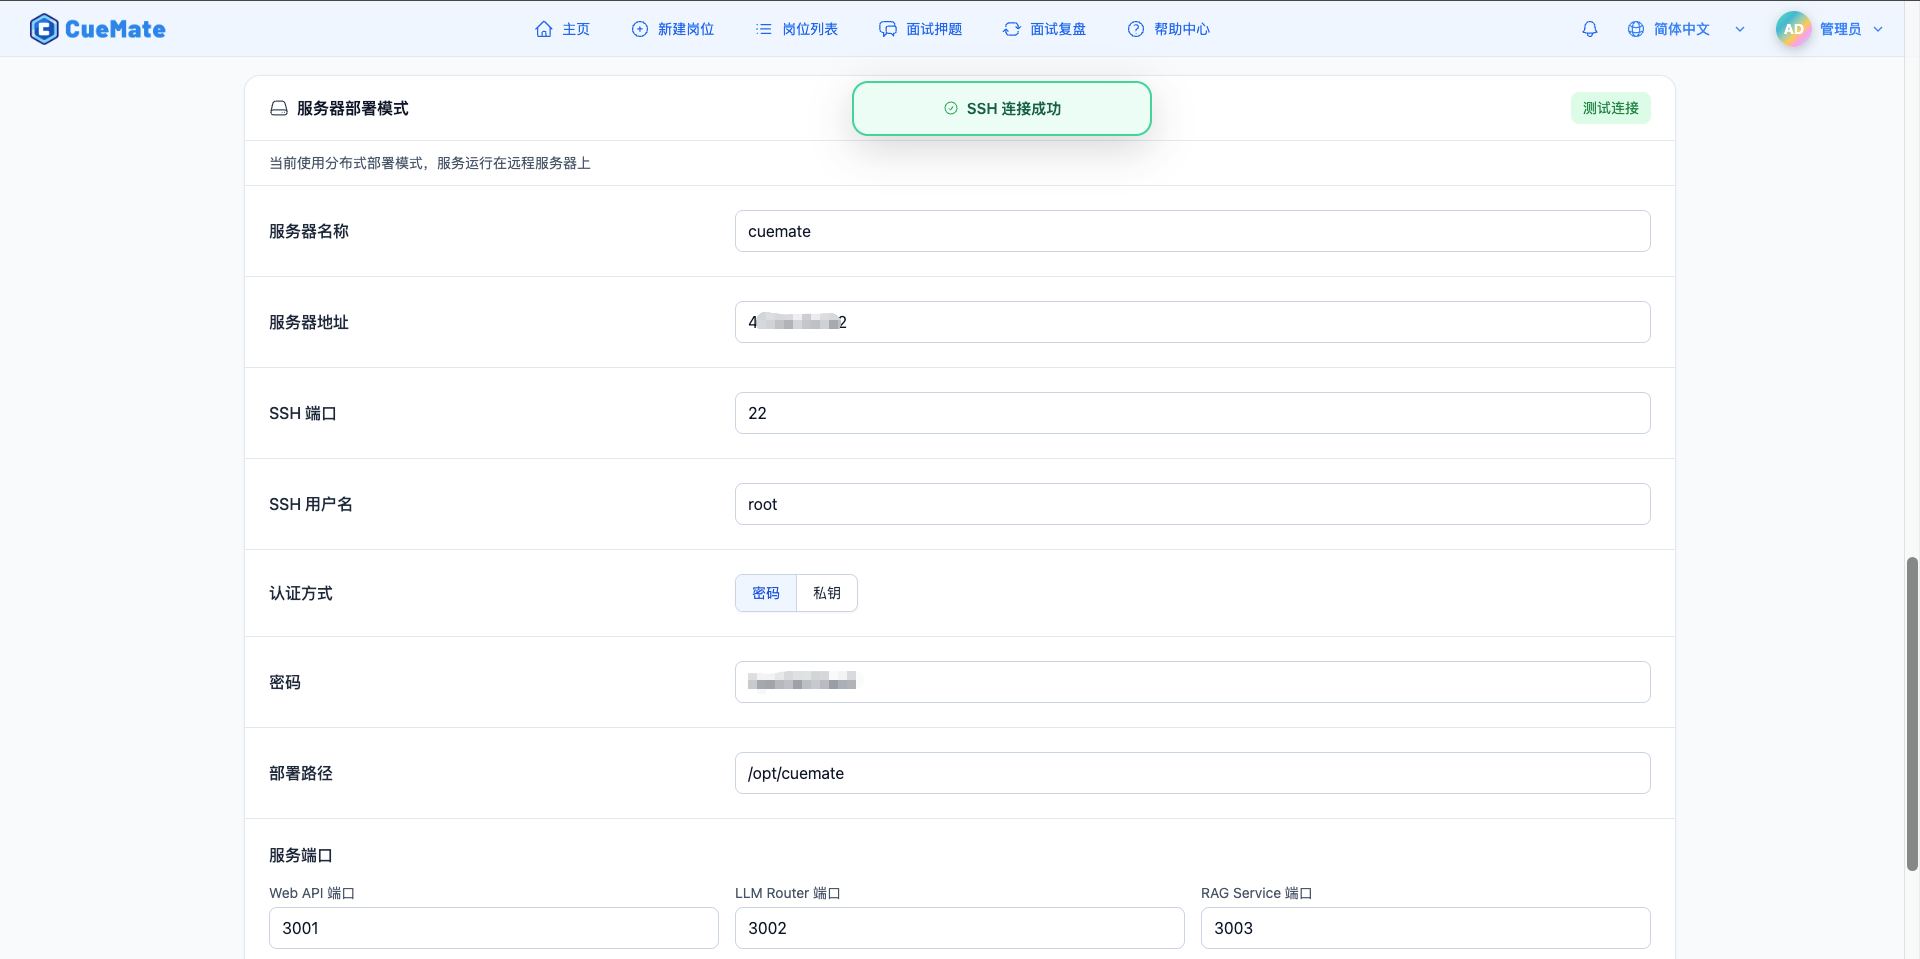The image size is (1920, 959).
Task: Click the server icon beside 服务器部署模式
Action: coord(279,108)
